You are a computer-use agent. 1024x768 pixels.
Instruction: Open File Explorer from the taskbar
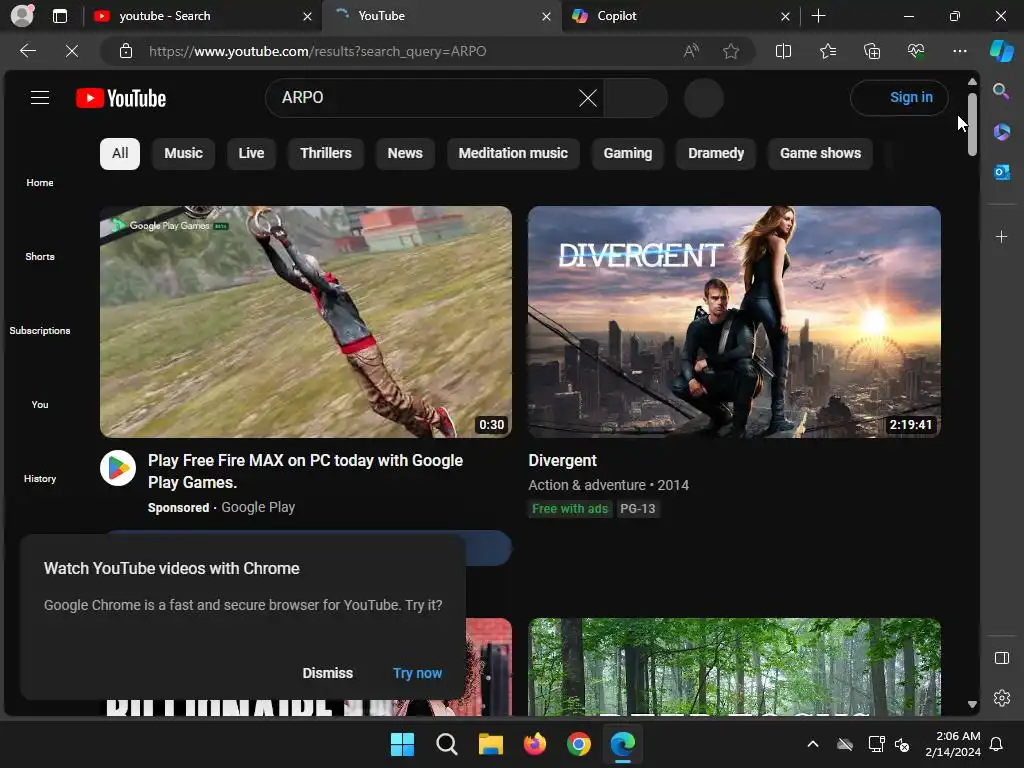(490, 744)
